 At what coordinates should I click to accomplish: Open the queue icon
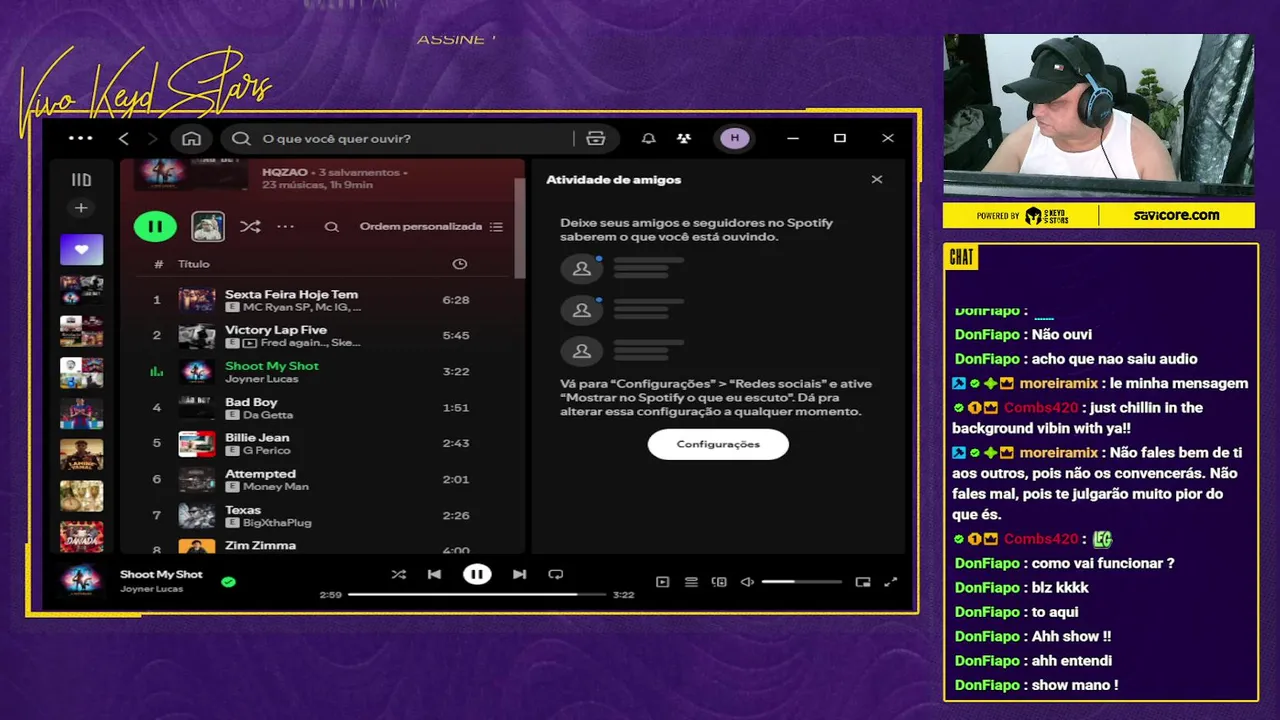click(691, 582)
